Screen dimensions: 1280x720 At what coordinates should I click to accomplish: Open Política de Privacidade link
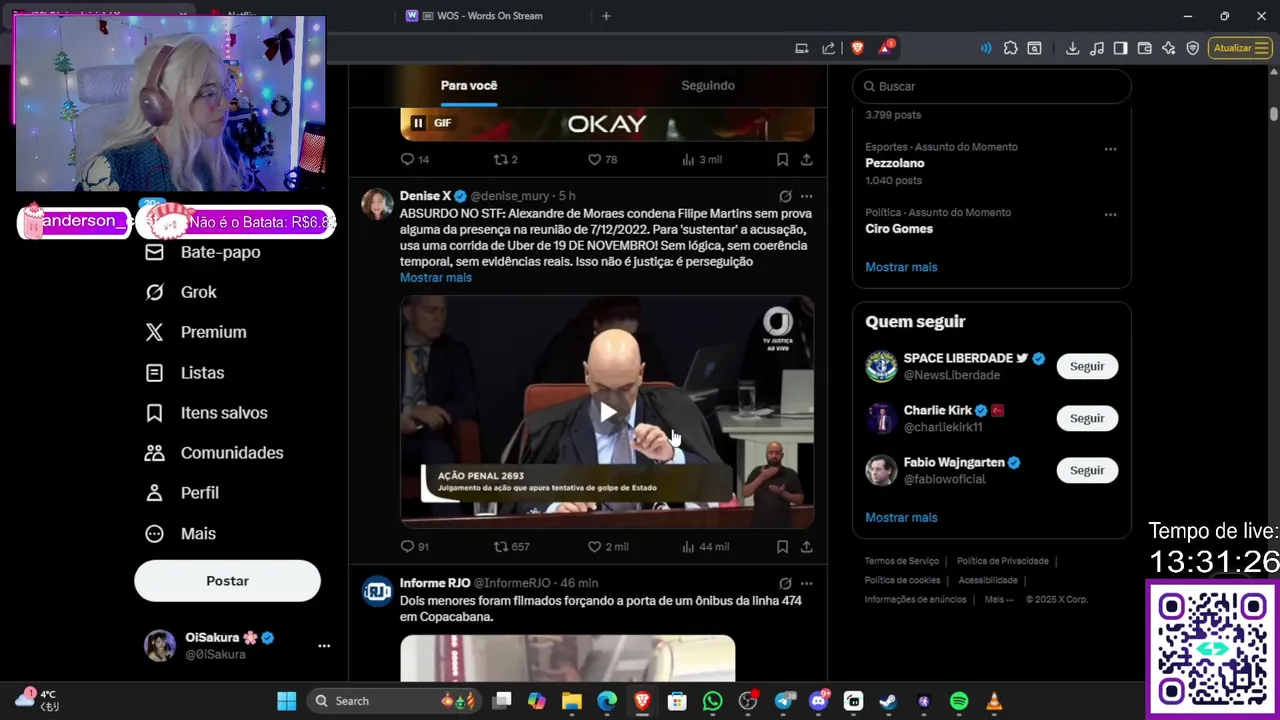pyautogui.click(x=1002, y=561)
